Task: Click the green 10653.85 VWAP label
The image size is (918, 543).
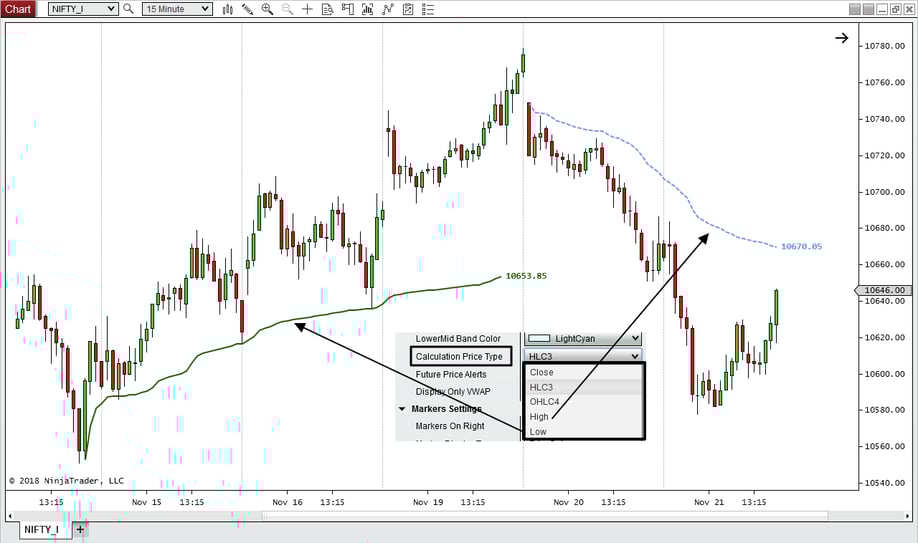Action: (x=526, y=276)
